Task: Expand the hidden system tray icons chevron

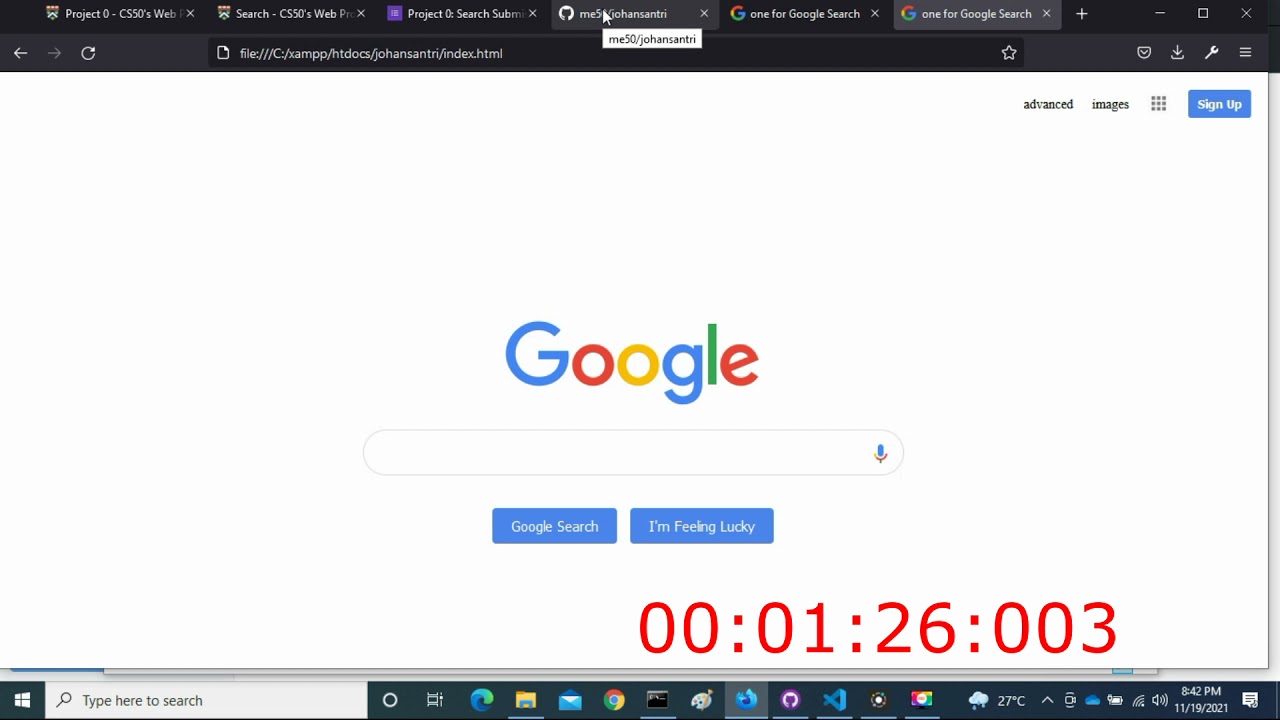Action: pos(1047,700)
